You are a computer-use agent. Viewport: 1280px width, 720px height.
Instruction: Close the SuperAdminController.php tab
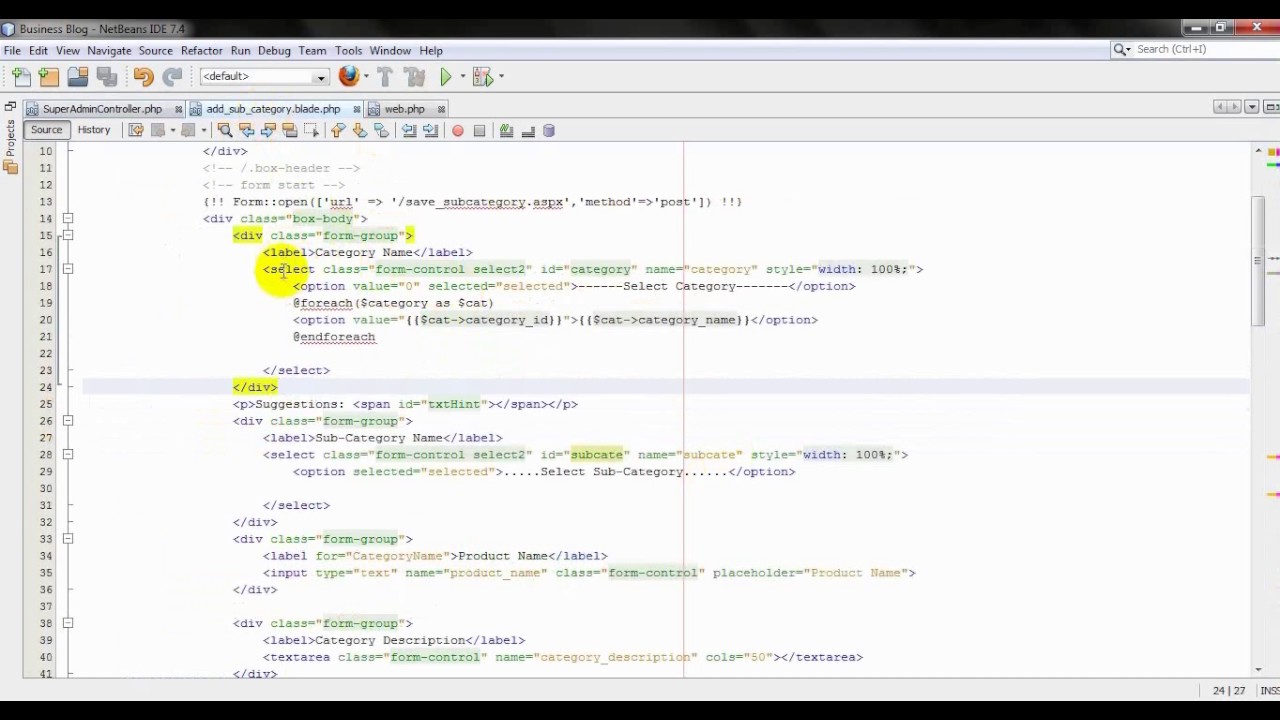178,109
